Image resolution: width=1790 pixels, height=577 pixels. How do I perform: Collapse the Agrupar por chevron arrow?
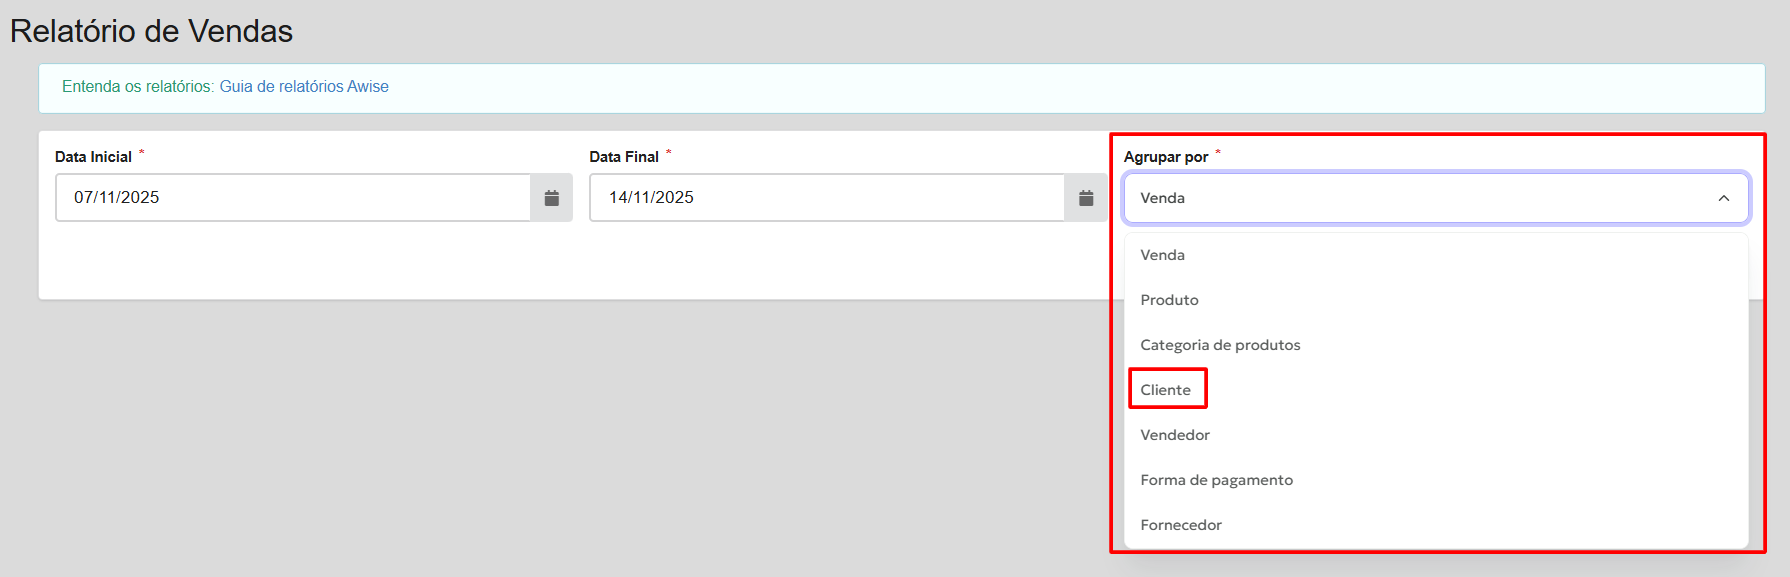tap(1723, 198)
